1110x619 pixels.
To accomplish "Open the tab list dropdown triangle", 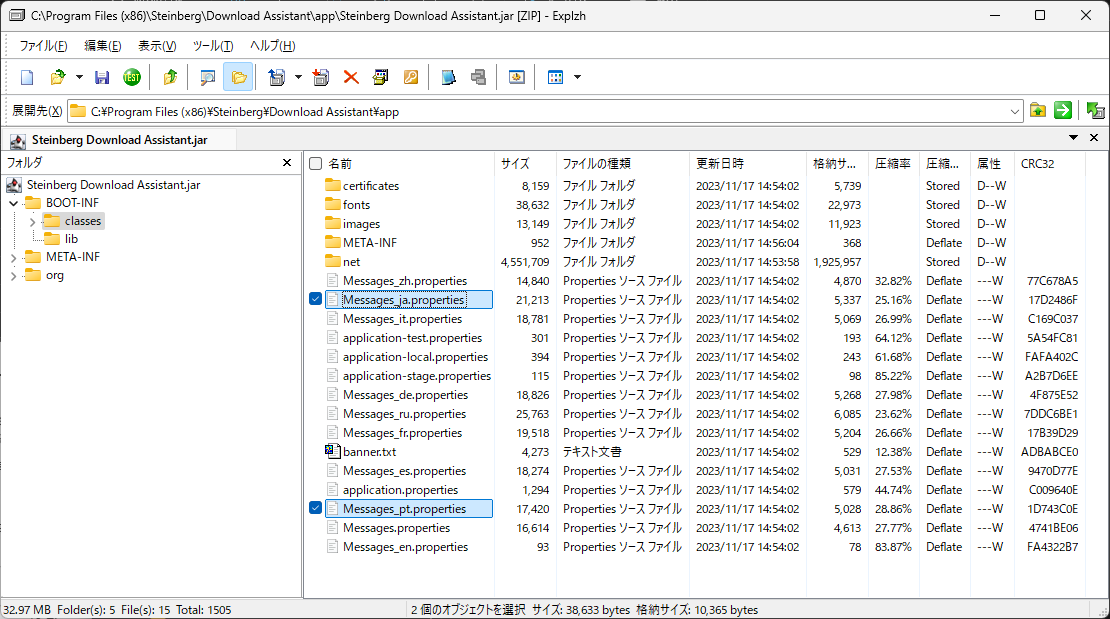I will click(x=1073, y=137).
